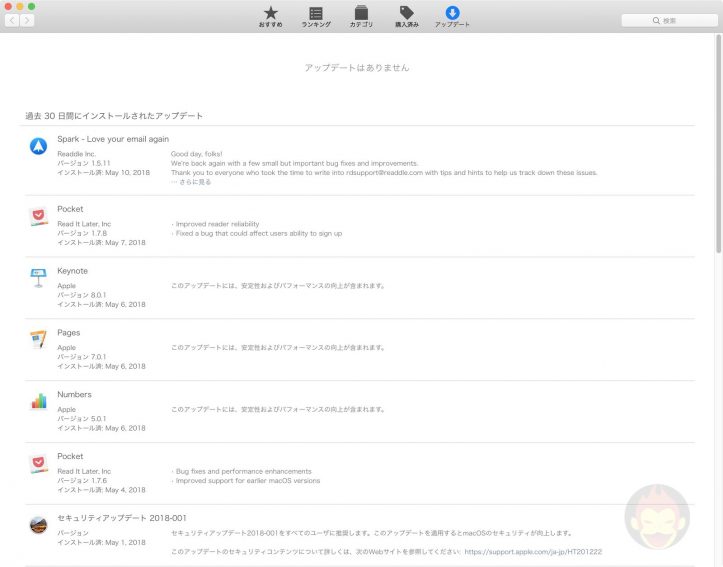Screen dimensions: 723x567
Task: Click the Pages title text
Action: pos(69,333)
